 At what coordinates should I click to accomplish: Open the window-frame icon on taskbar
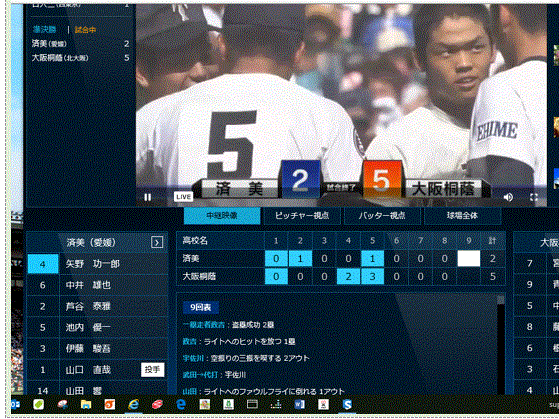(252, 404)
